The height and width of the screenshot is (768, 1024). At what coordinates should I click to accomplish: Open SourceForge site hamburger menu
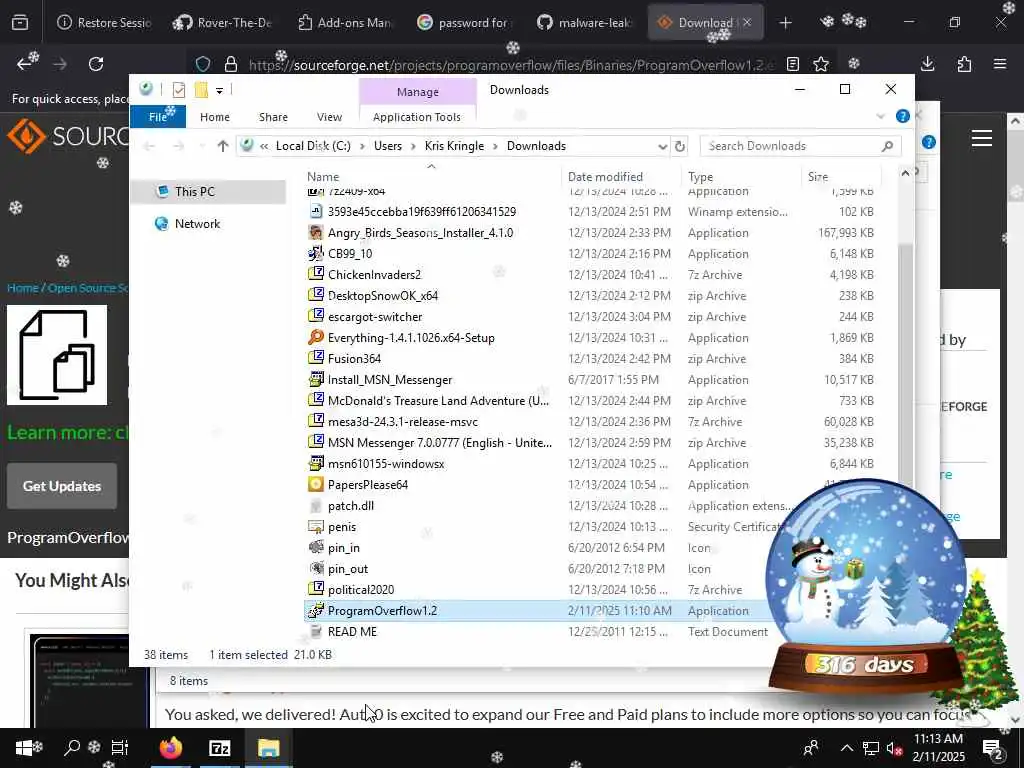coord(982,138)
